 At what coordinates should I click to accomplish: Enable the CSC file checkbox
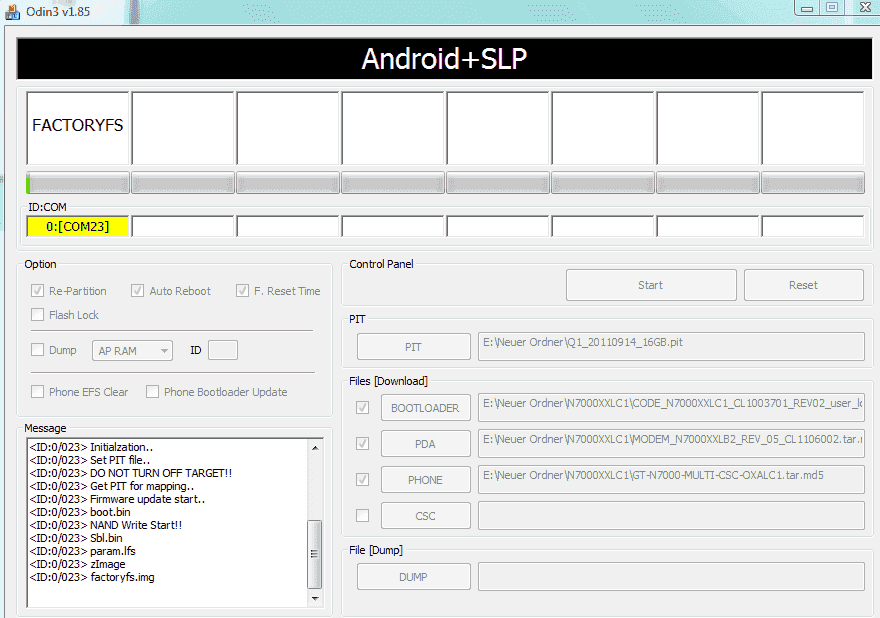[x=363, y=515]
